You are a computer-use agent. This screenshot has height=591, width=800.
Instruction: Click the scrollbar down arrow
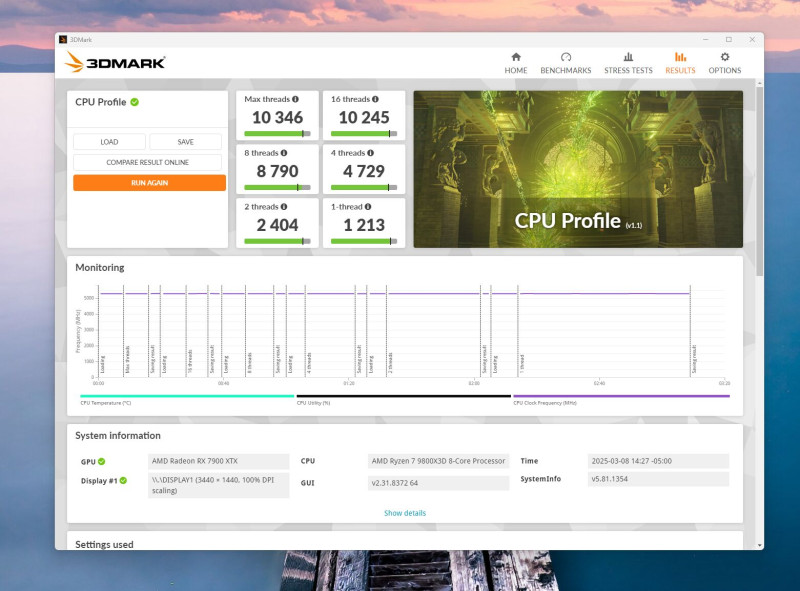pos(760,545)
